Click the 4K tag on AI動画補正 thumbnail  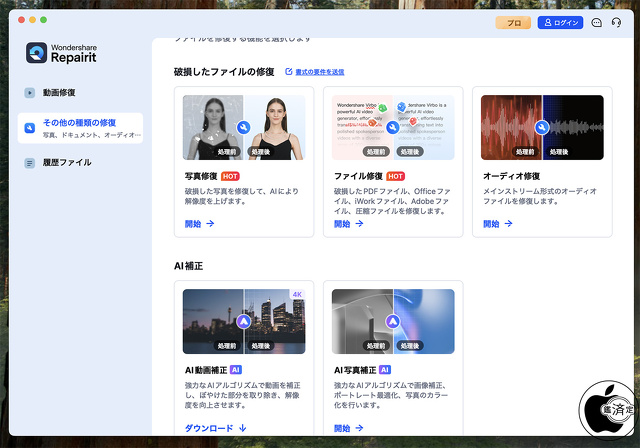pos(298,294)
